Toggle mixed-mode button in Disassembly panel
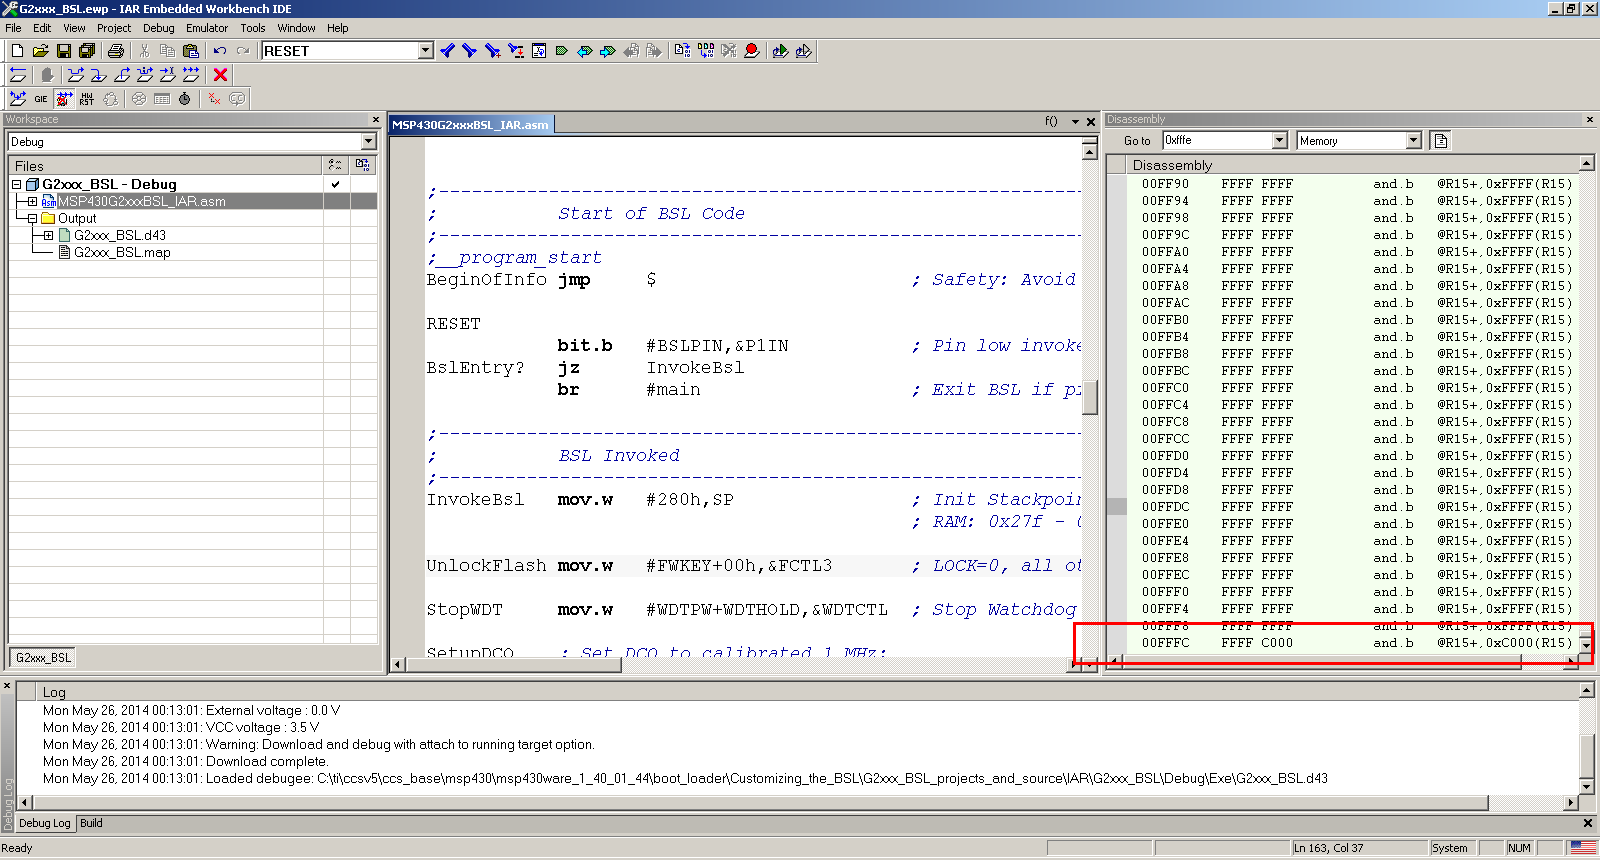This screenshot has height=860, width=1600. [x=1441, y=141]
